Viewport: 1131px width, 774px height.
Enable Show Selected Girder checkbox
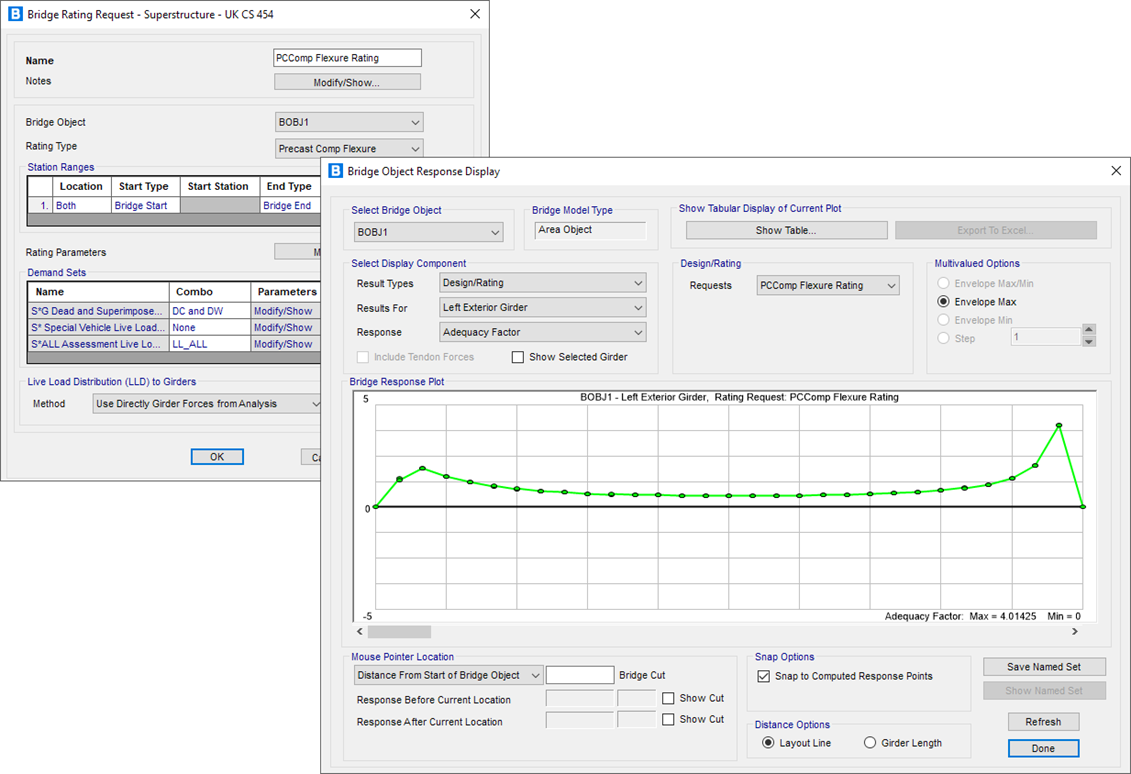[518, 357]
